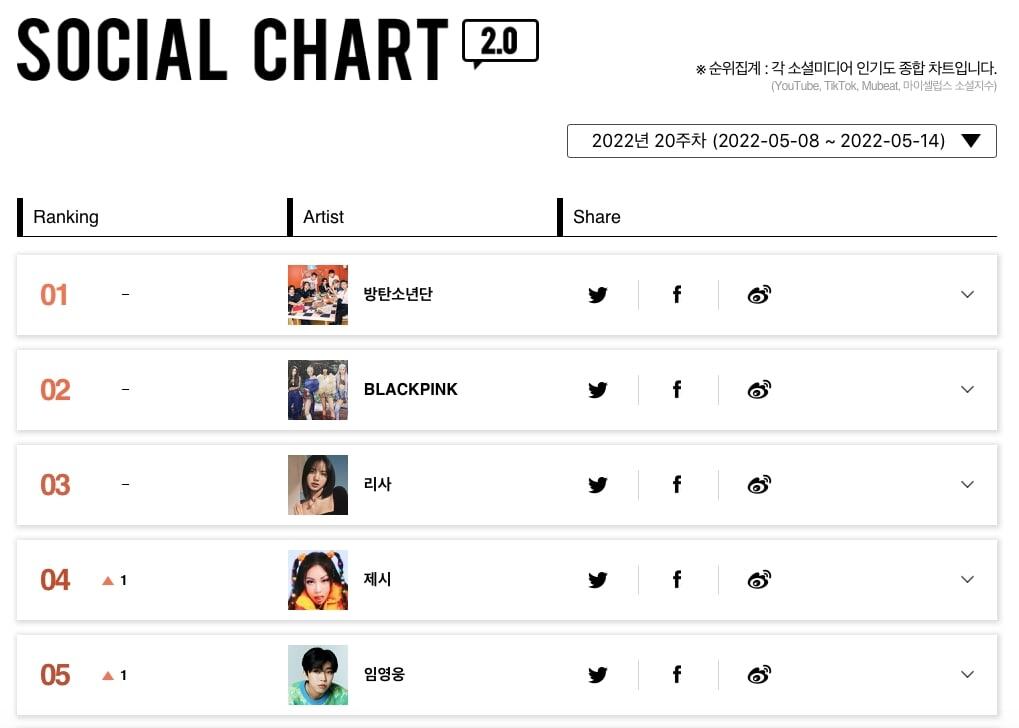
Task: Share 리사 on Facebook
Action: tap(677, 485)
